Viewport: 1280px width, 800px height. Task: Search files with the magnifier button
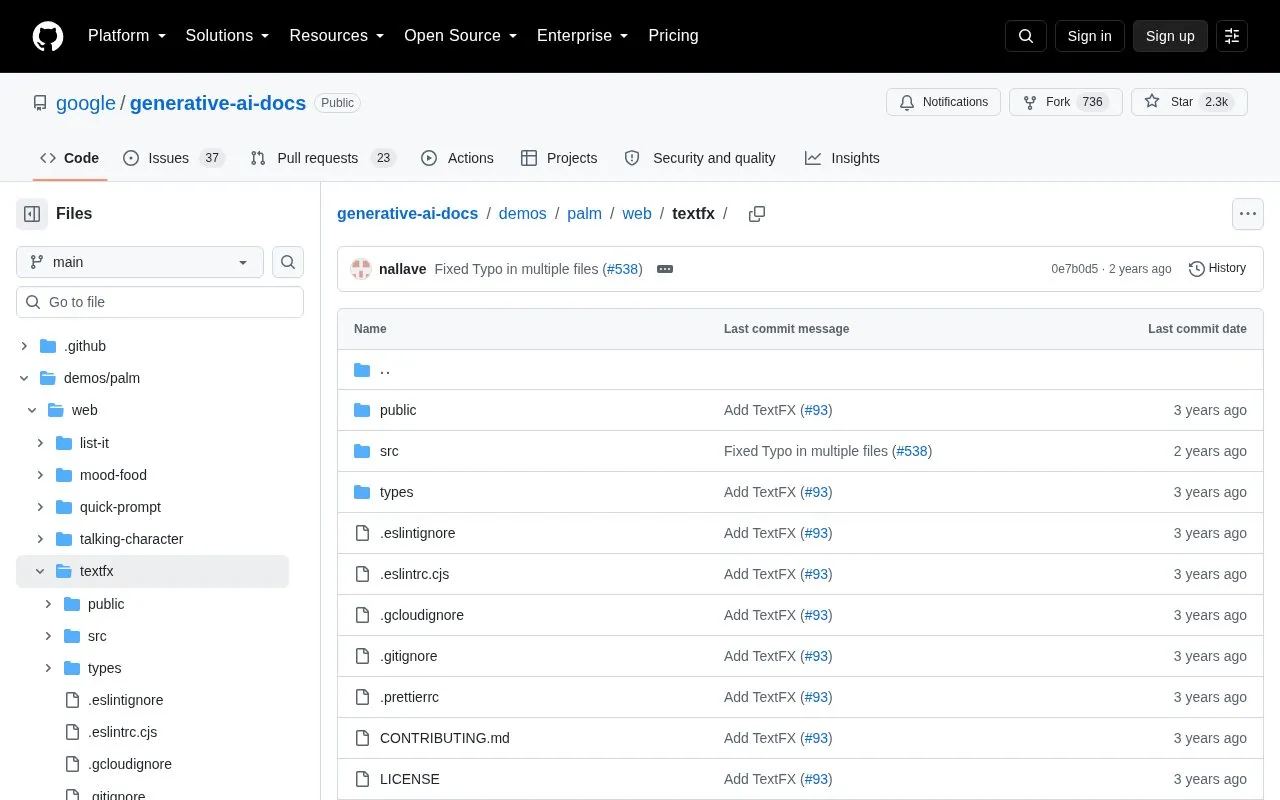[x=288, y=262]
